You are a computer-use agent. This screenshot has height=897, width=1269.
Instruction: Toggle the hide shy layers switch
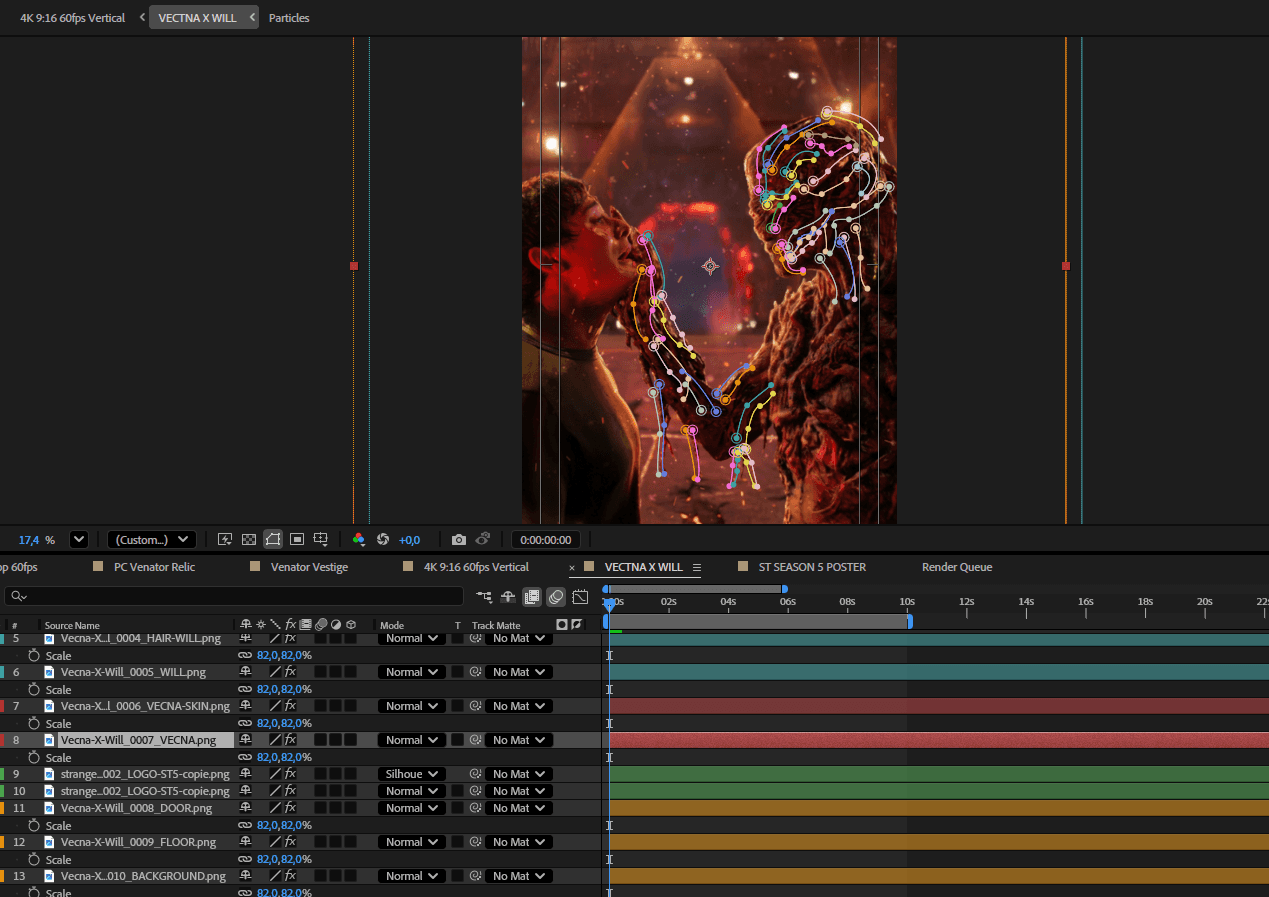pyautogui.click(x=508, y=597)
